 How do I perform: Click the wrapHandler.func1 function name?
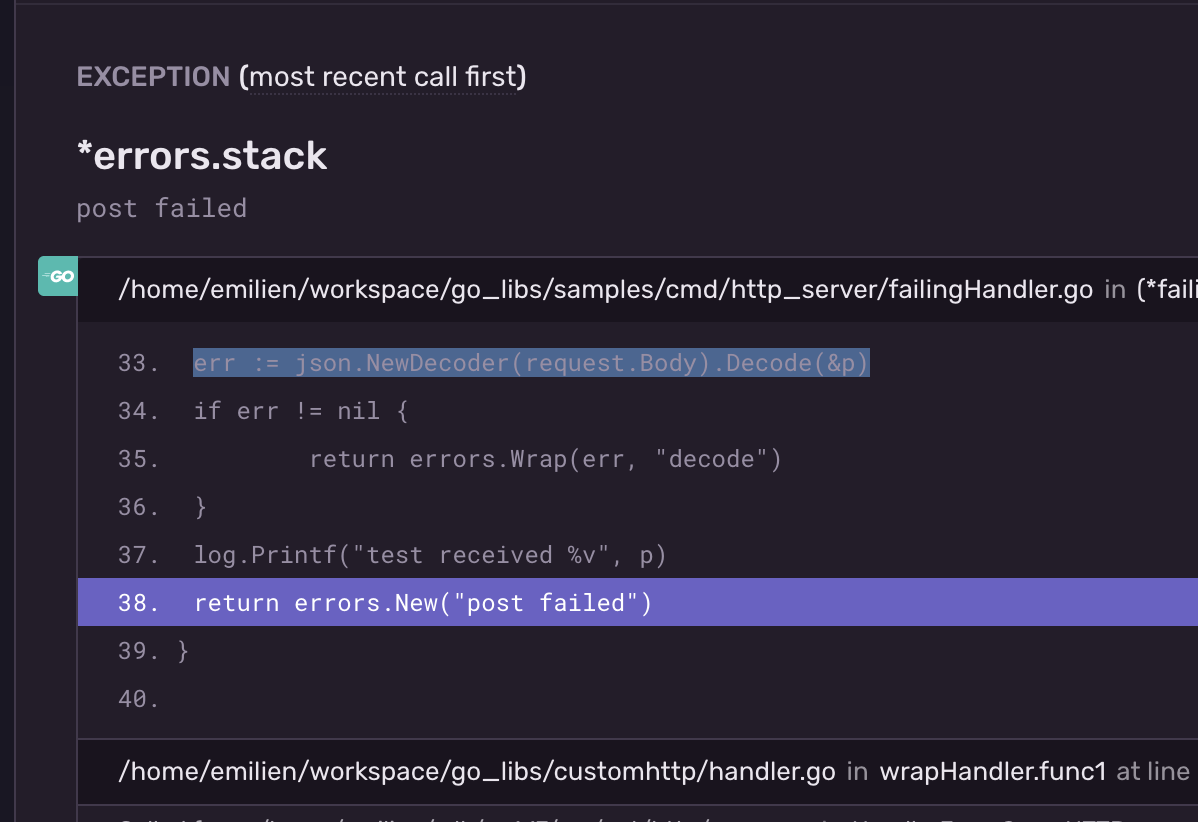coord(992,772)
